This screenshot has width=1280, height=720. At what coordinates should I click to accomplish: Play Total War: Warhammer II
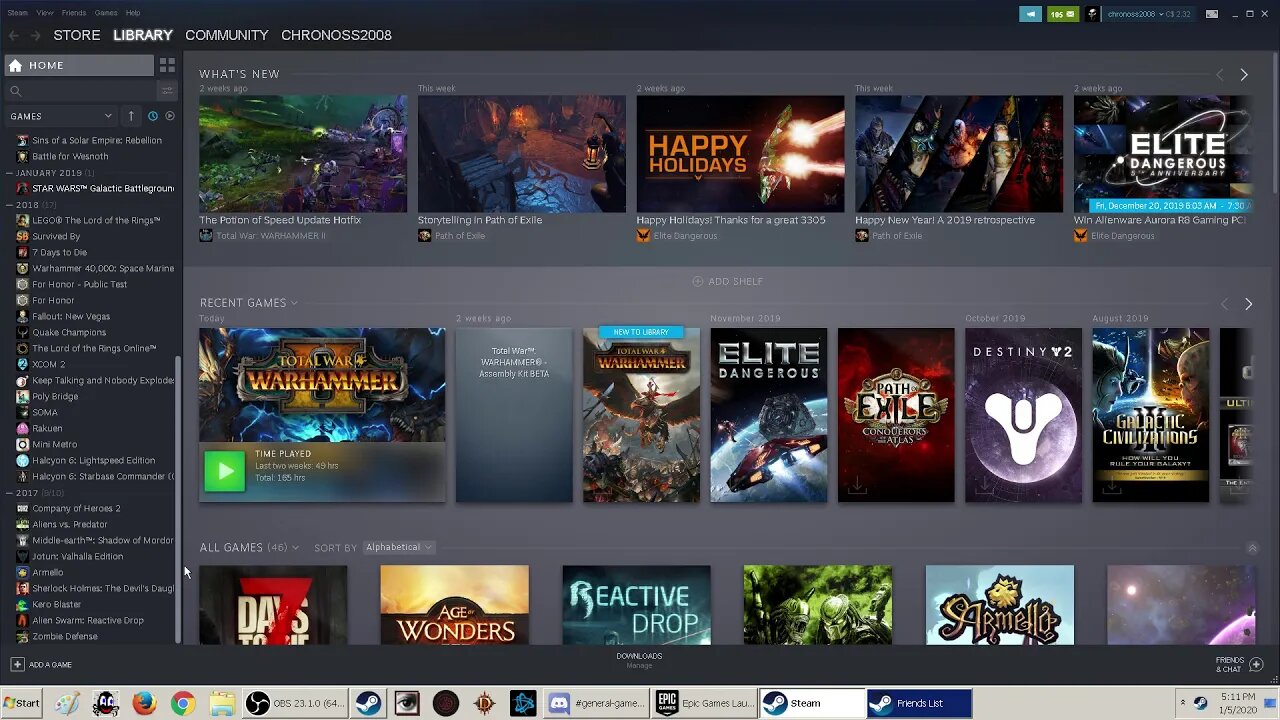(x=225, y=471)
